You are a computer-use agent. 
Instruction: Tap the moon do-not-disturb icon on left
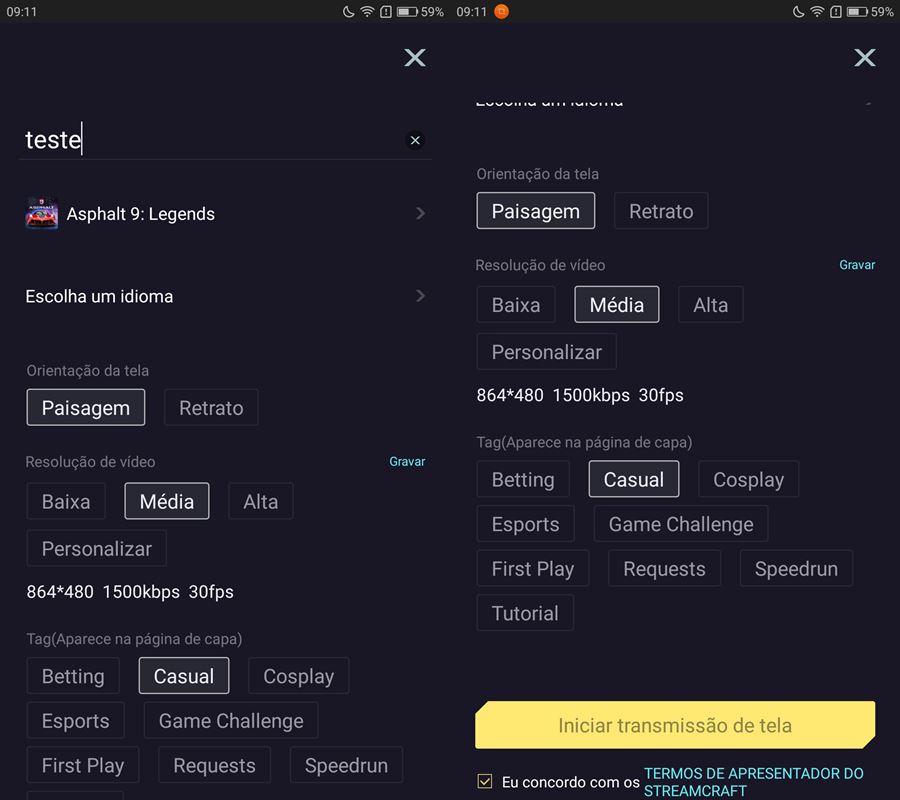point(348,11)
